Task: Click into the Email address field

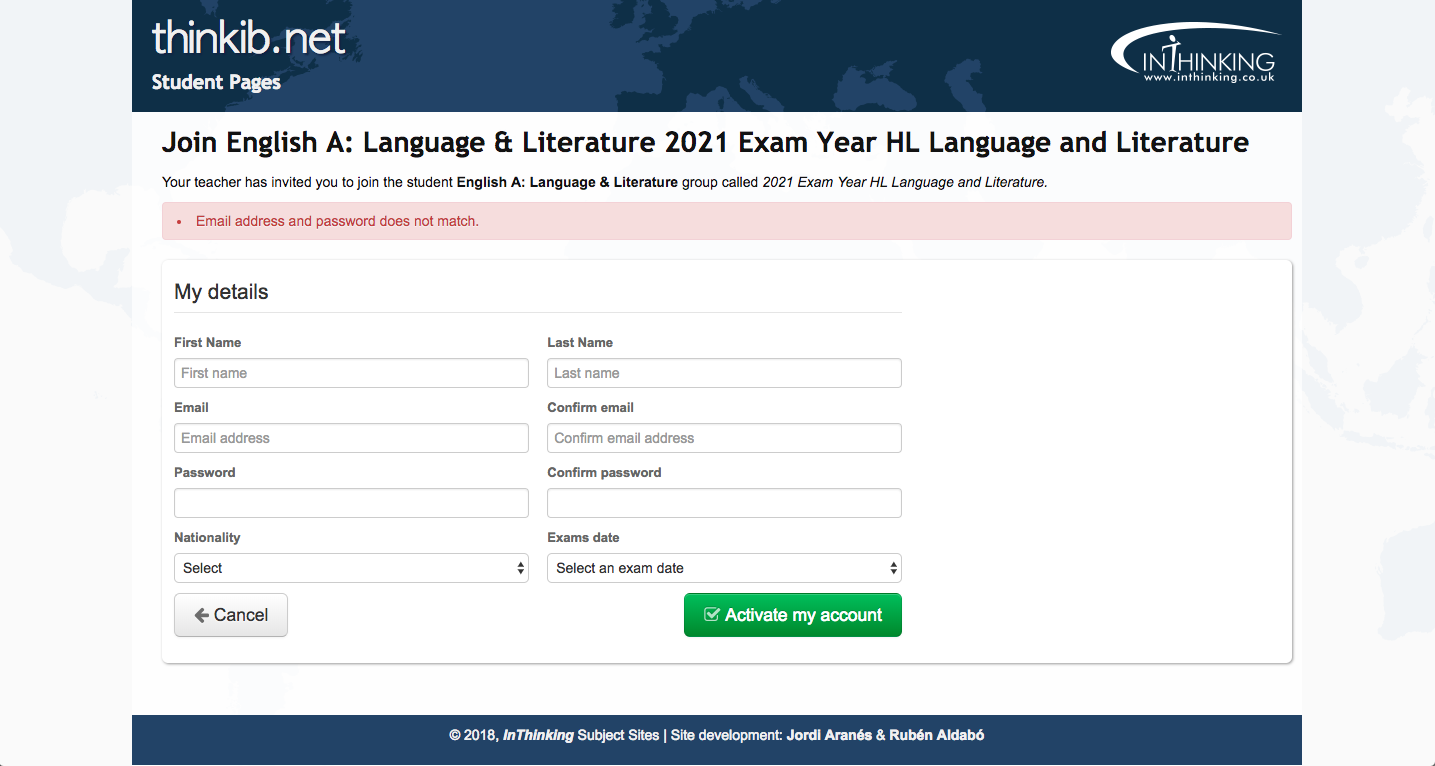Action: 351,438
